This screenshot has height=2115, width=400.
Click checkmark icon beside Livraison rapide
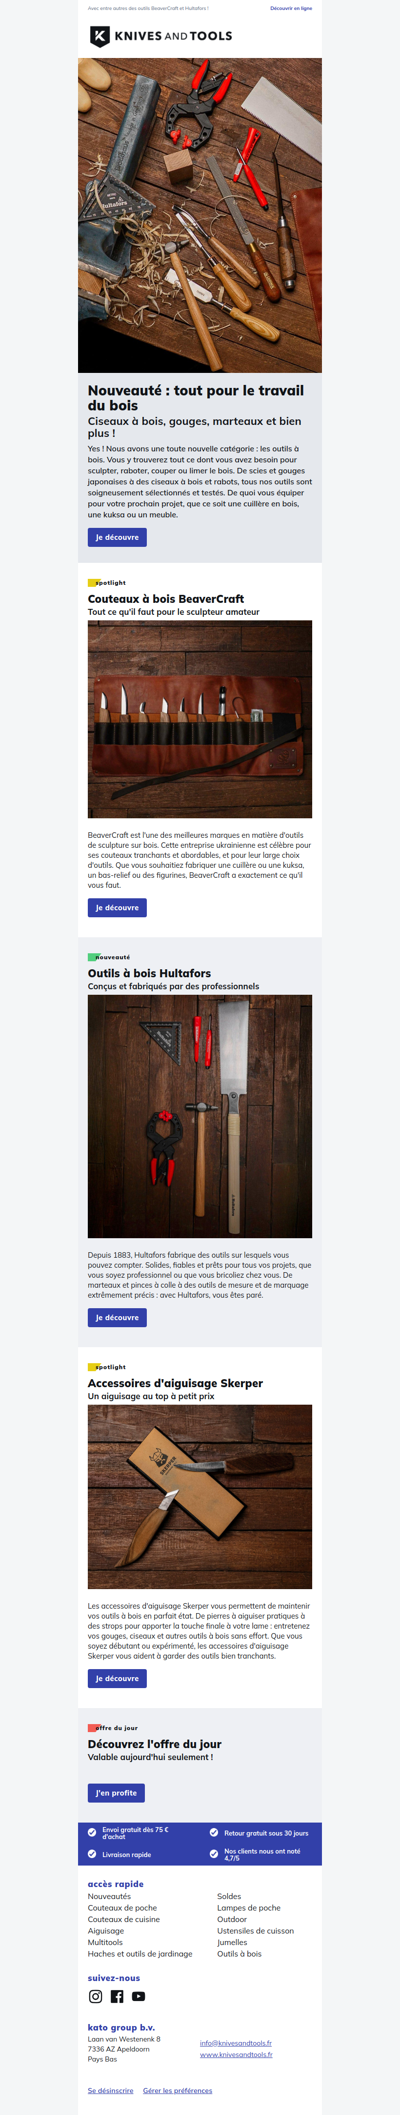(x=92, y=1854)
